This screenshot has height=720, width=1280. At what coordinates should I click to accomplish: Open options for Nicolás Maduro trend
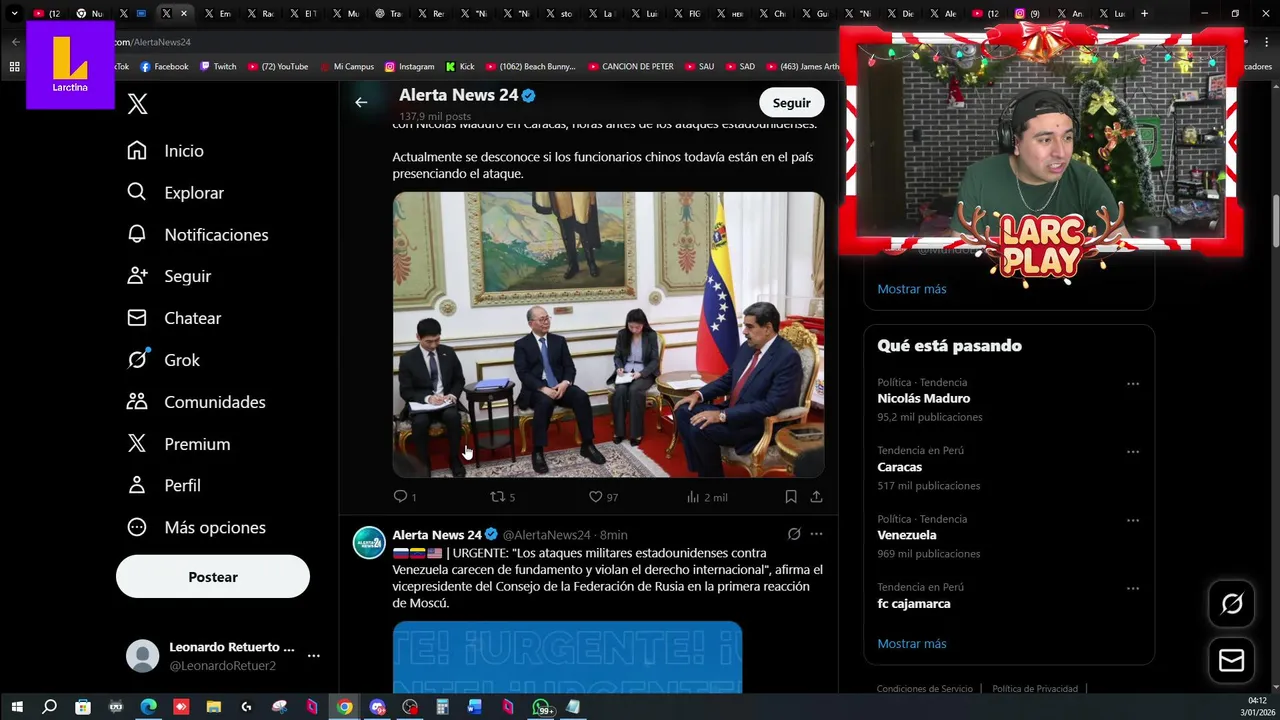click(1133, 383)
